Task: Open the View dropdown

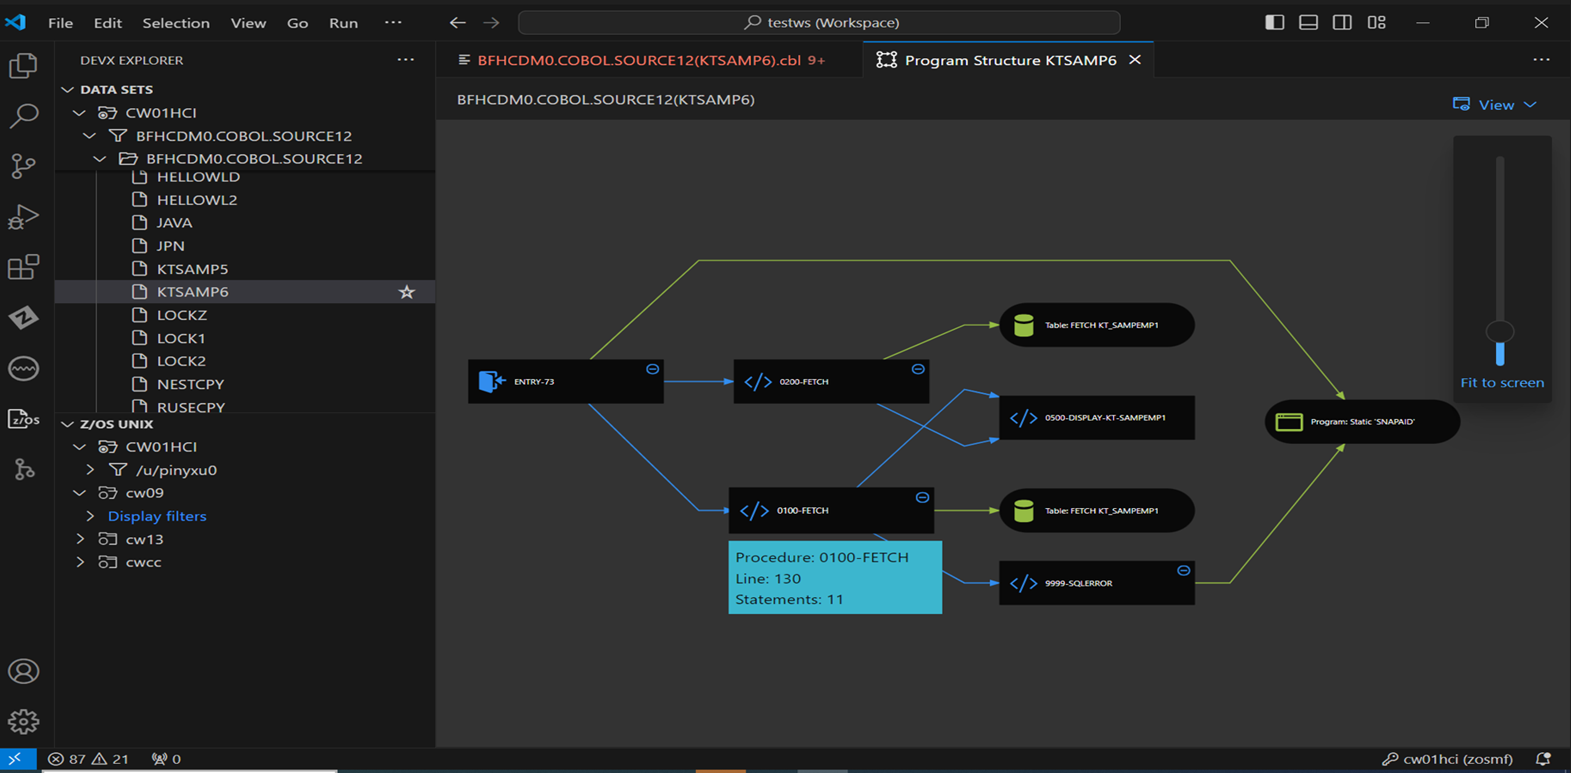Action: coord(1495,105)
